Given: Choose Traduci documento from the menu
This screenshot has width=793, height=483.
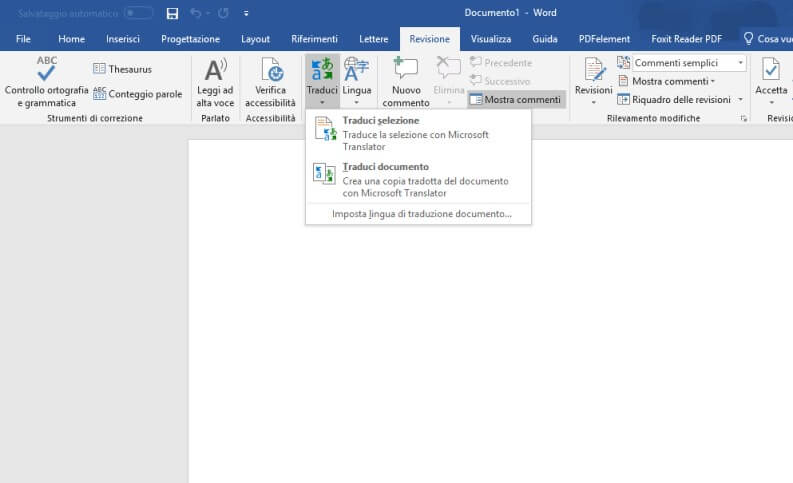Looking at the screenshot, I should coord(418,180).
